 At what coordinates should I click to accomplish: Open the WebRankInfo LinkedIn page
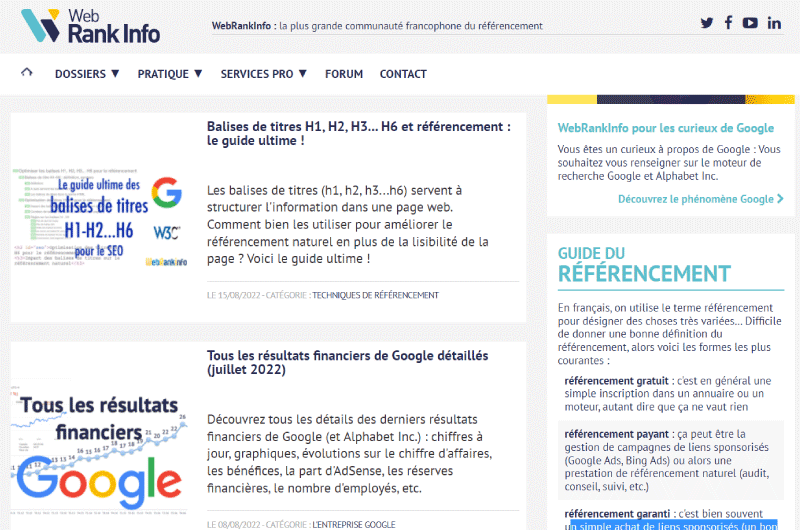[774, 23]
